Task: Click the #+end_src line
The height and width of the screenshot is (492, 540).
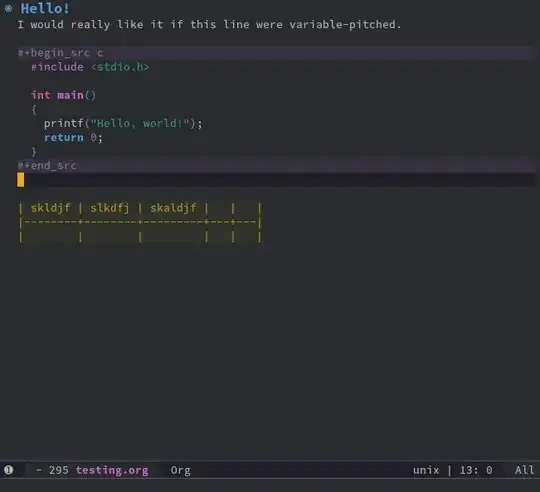Action: pyautogui.click(x=47, y=166)
